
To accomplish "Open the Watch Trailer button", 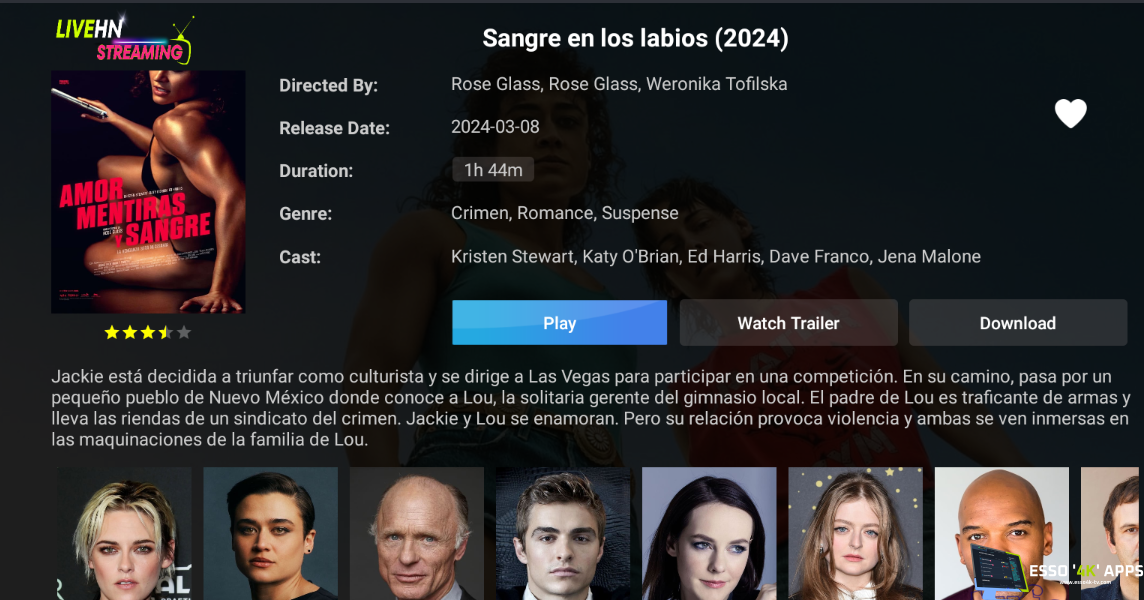I will tap(789, 323).
